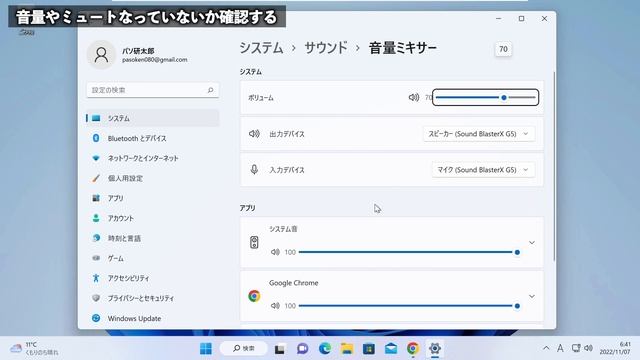640x360 pixels.
Task: Open the 入力デバイス microphone dropdown
Action: [x=483, y=170]
